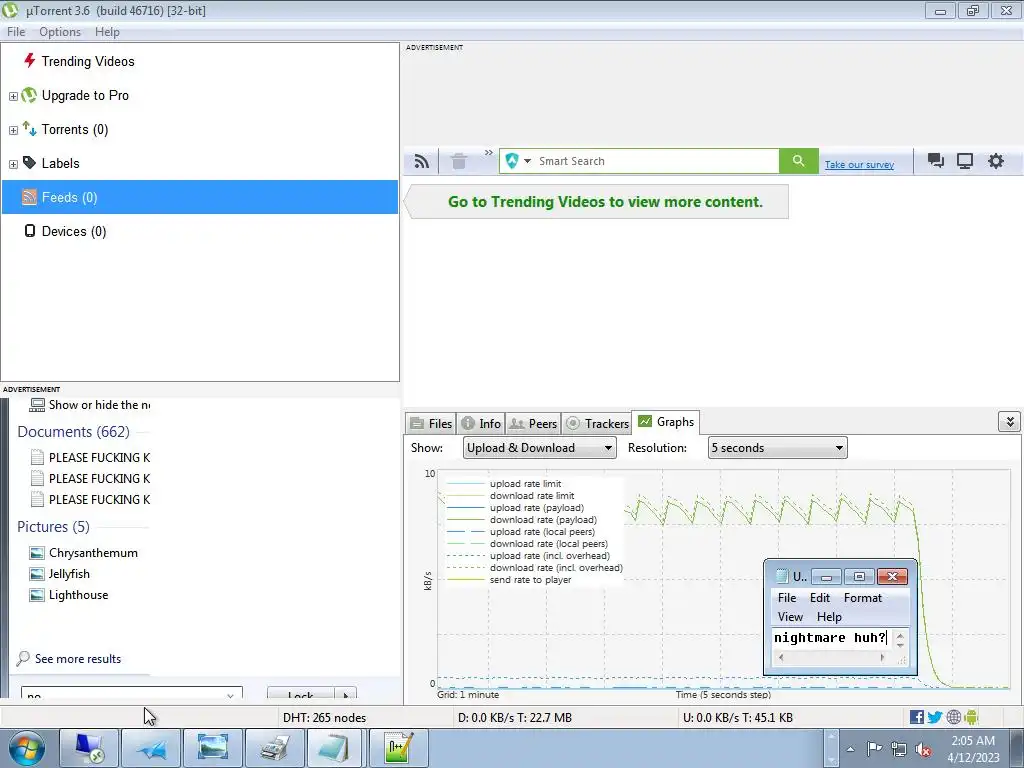Viewport: 1024px width, 768px height.
Task: Expand the Torrents tree node
Action: (13, 130)
